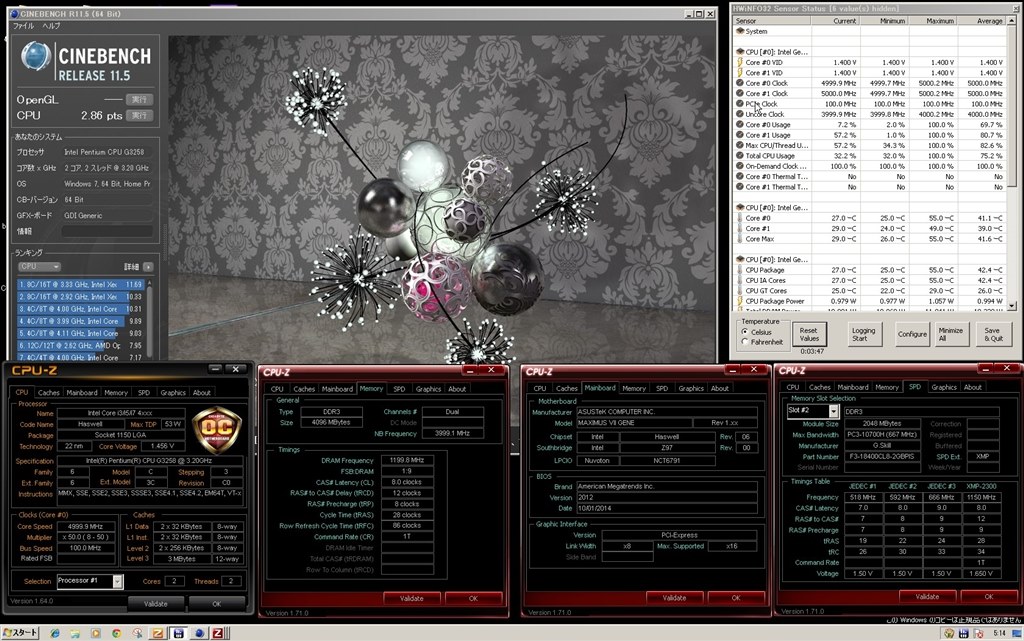This screenshot has width=1024, height=641.
Task: Click the orange Z CPU-Z taskbar icon
Action: tap(158, 633)
